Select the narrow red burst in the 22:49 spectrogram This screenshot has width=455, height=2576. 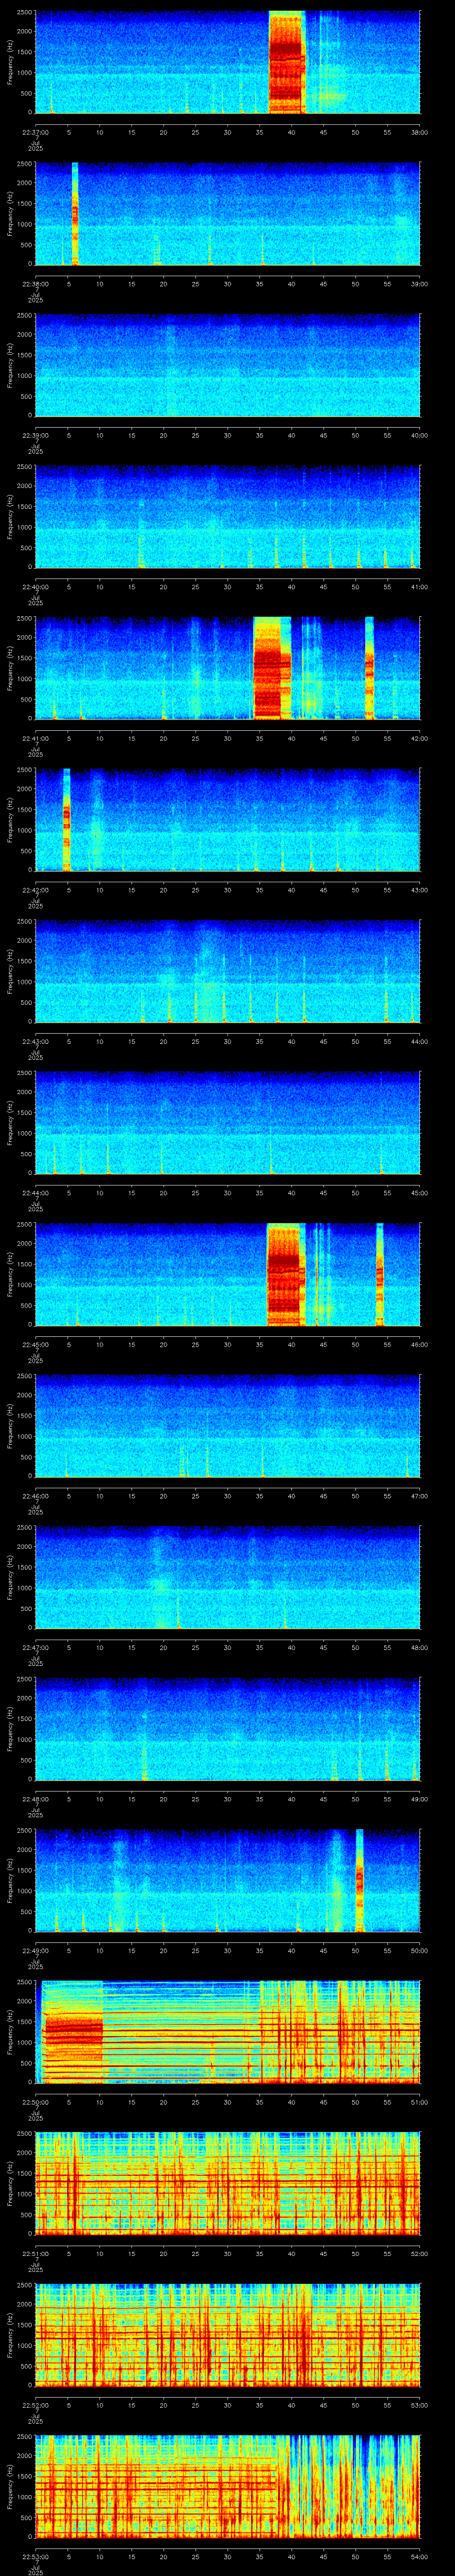(359, 1880)
